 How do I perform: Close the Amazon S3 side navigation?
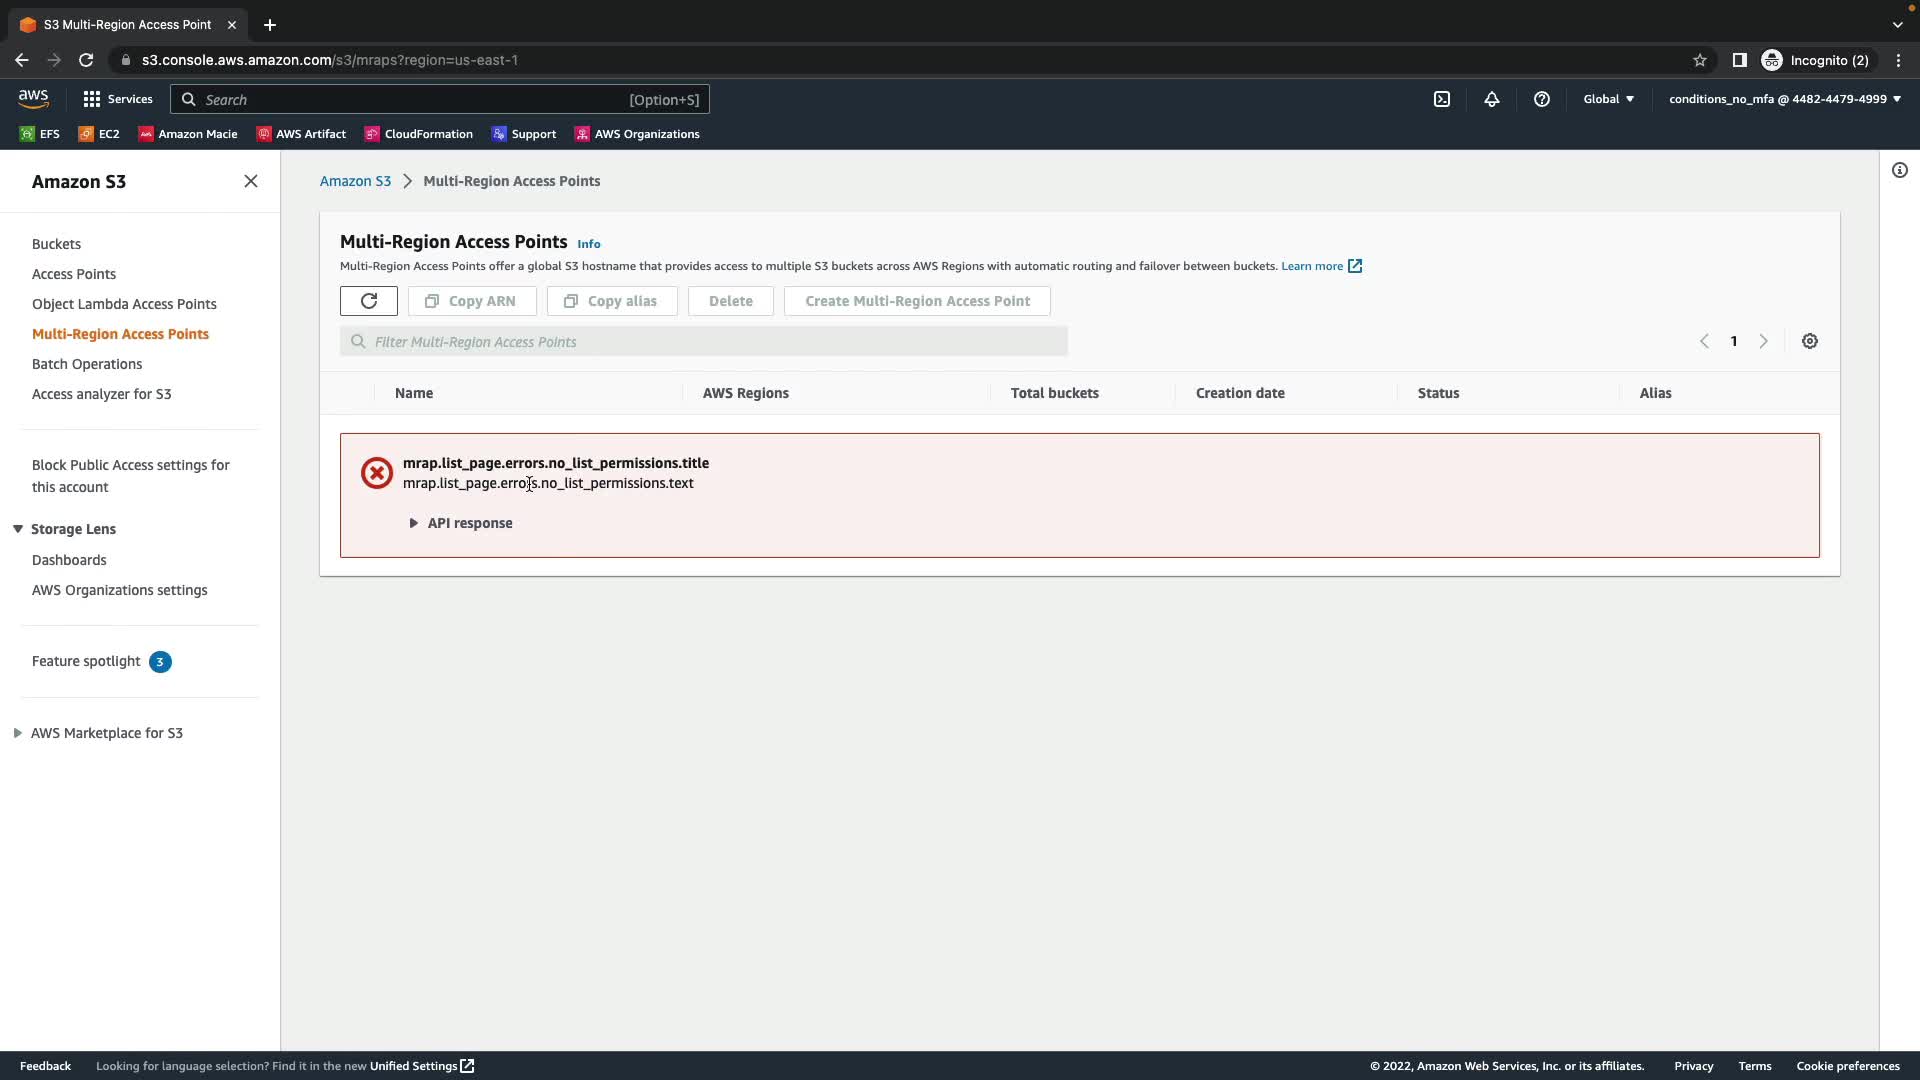[251, 181]
